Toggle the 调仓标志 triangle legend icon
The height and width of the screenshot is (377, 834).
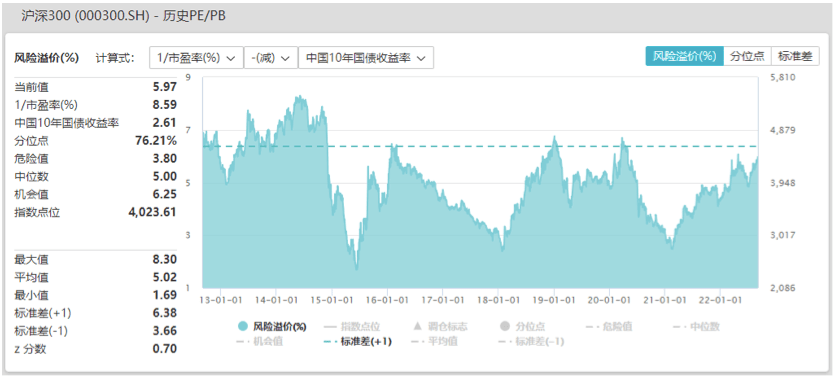[x=418, y=326]
